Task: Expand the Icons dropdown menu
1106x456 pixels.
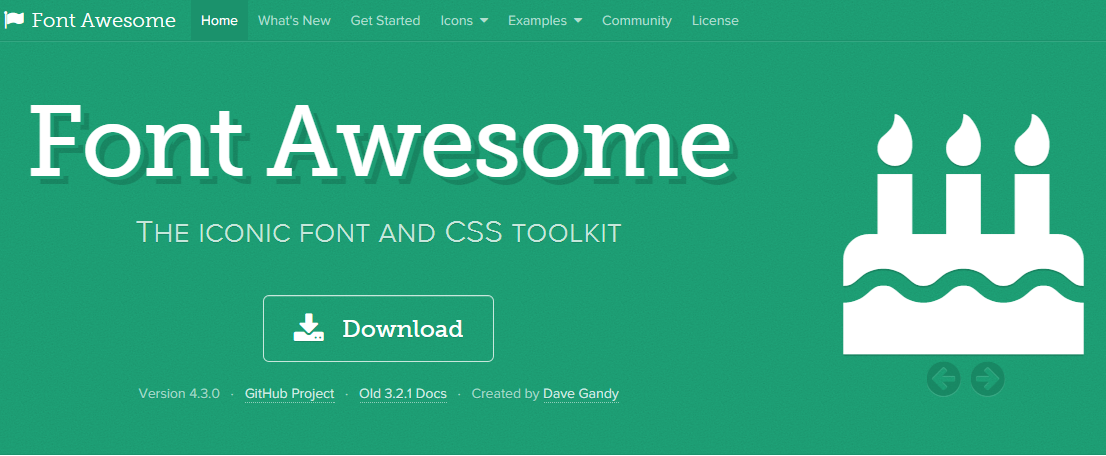Action: [x=464, y=20]
